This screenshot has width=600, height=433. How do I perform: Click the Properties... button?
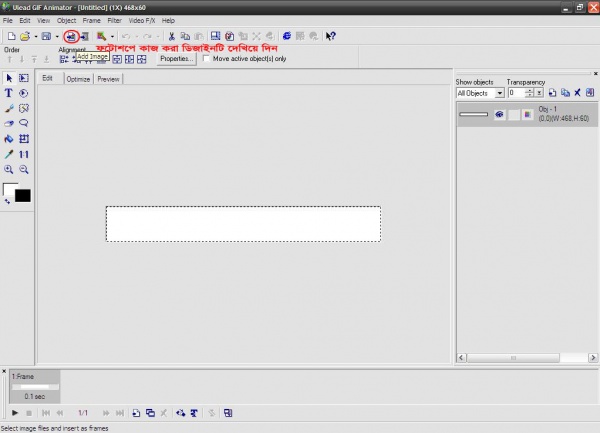[176, 59]
